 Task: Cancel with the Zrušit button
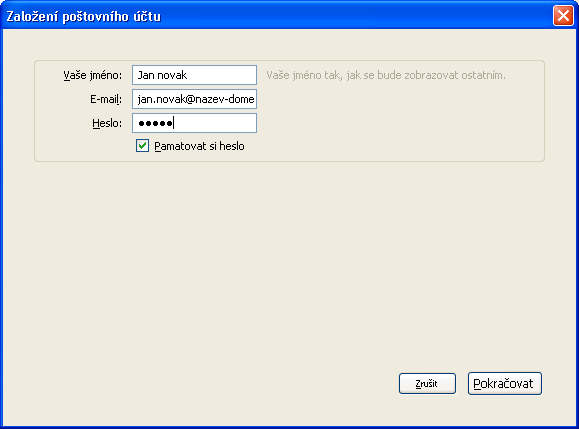tap(427, 384)
